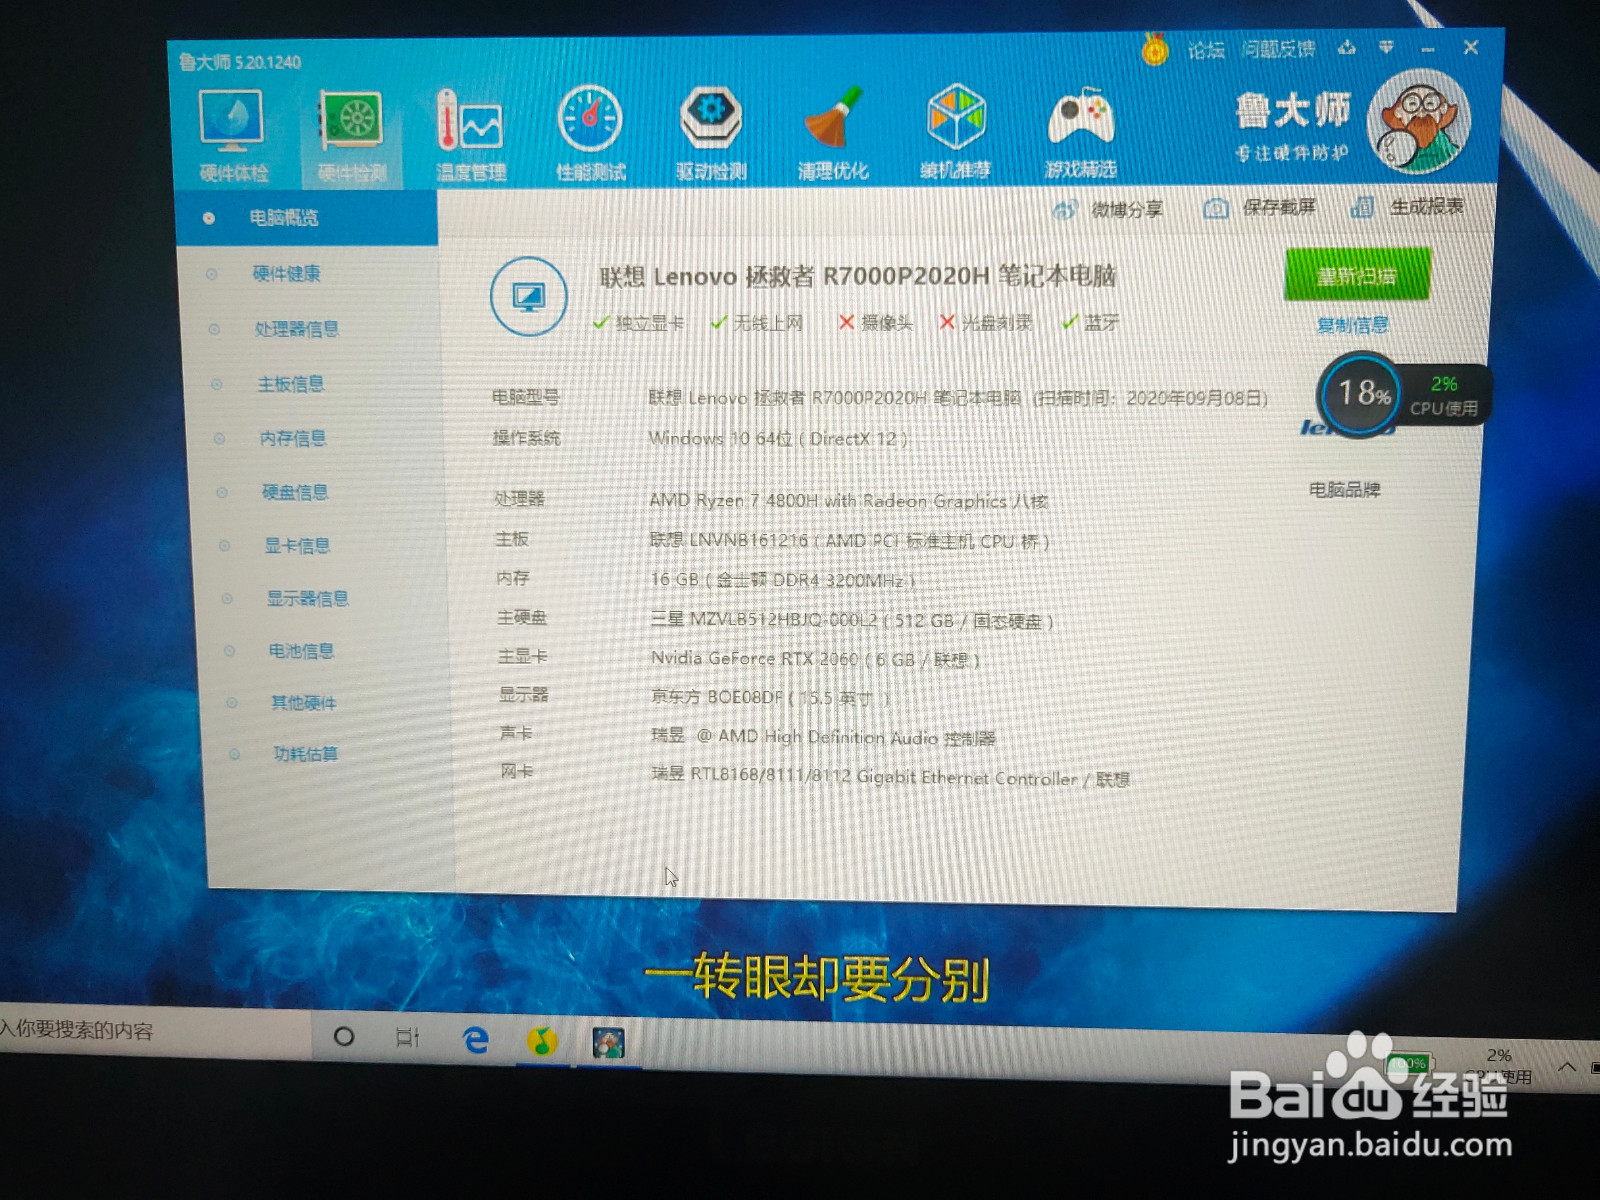Image resolution: width=1600 pixels, height=1200 pixels.
Task: Click the gold medal icon in title bar
Action: pyautogui.click(x=1155, y=48)
